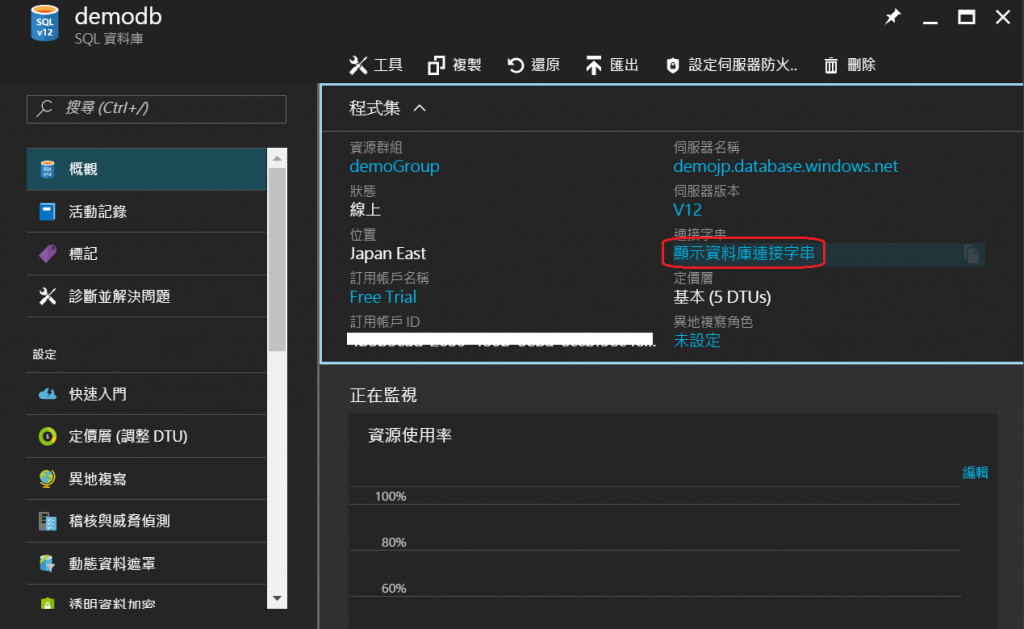Click the 動態資料遮罩 icon
Viewport: 1024px width, 629px height.
tap(47, 563)
